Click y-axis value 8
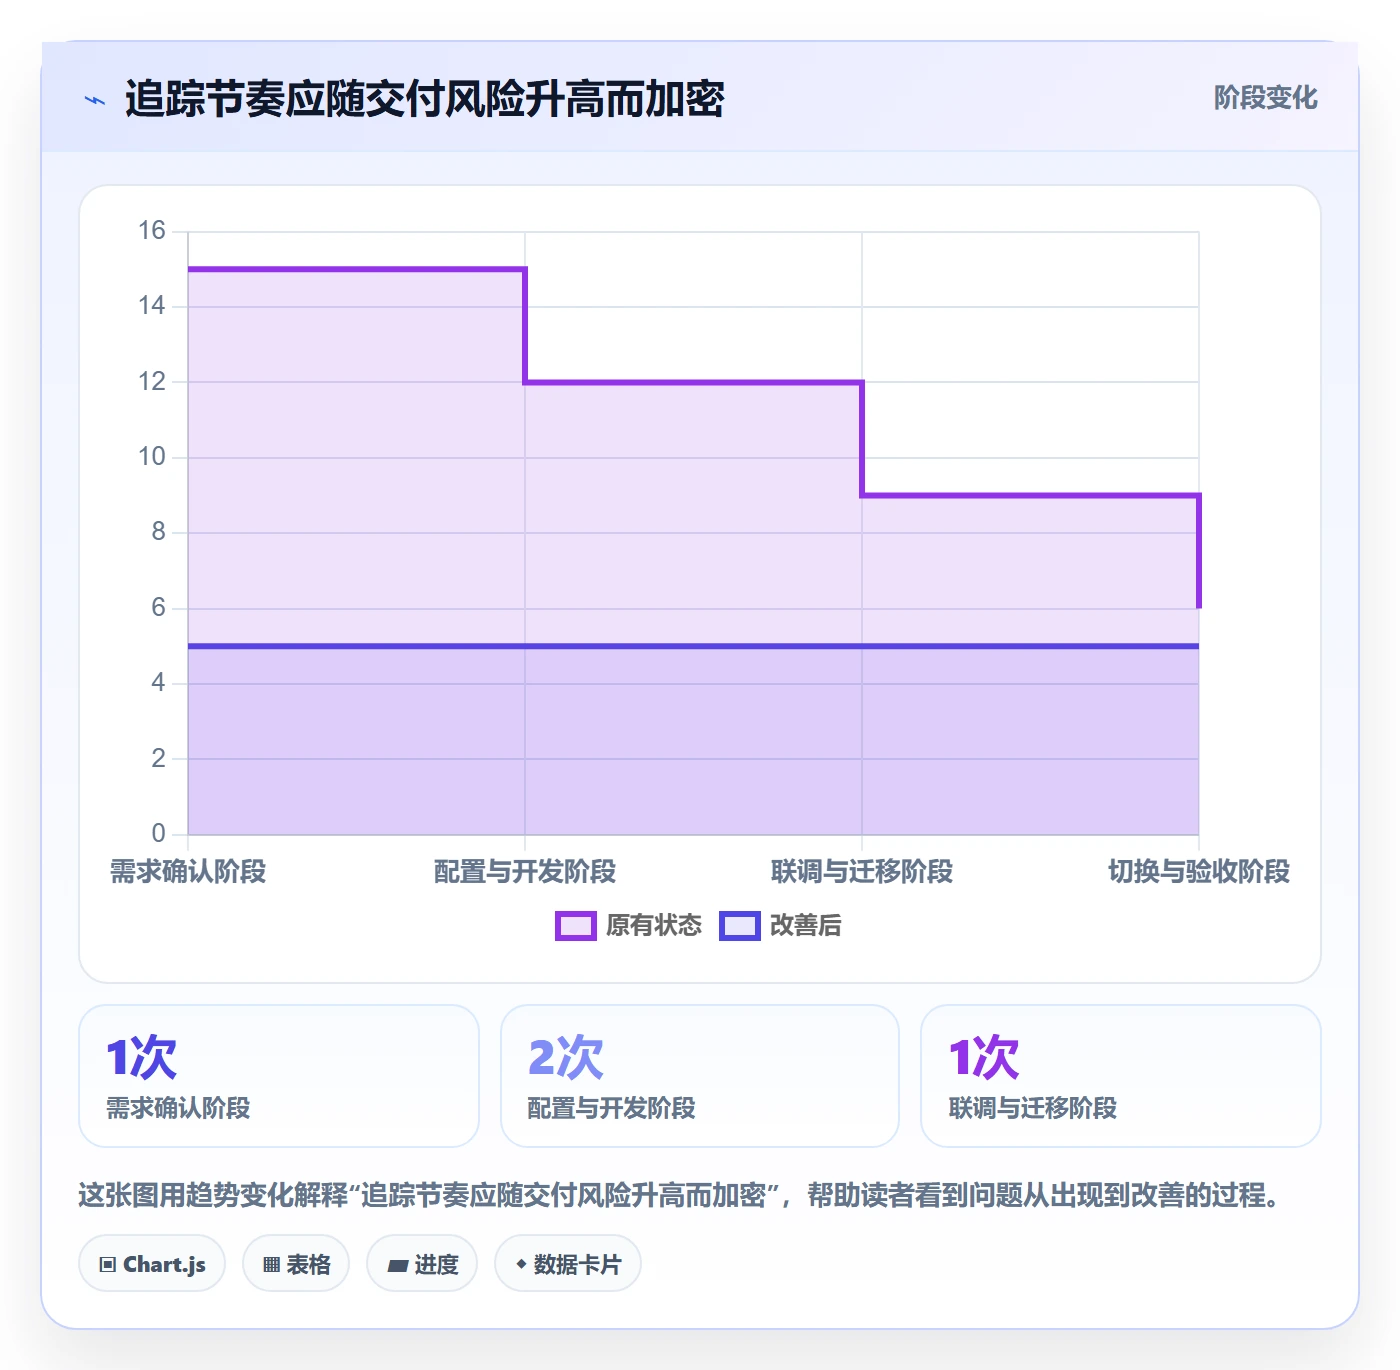1400x1370 pixels. 158,532
